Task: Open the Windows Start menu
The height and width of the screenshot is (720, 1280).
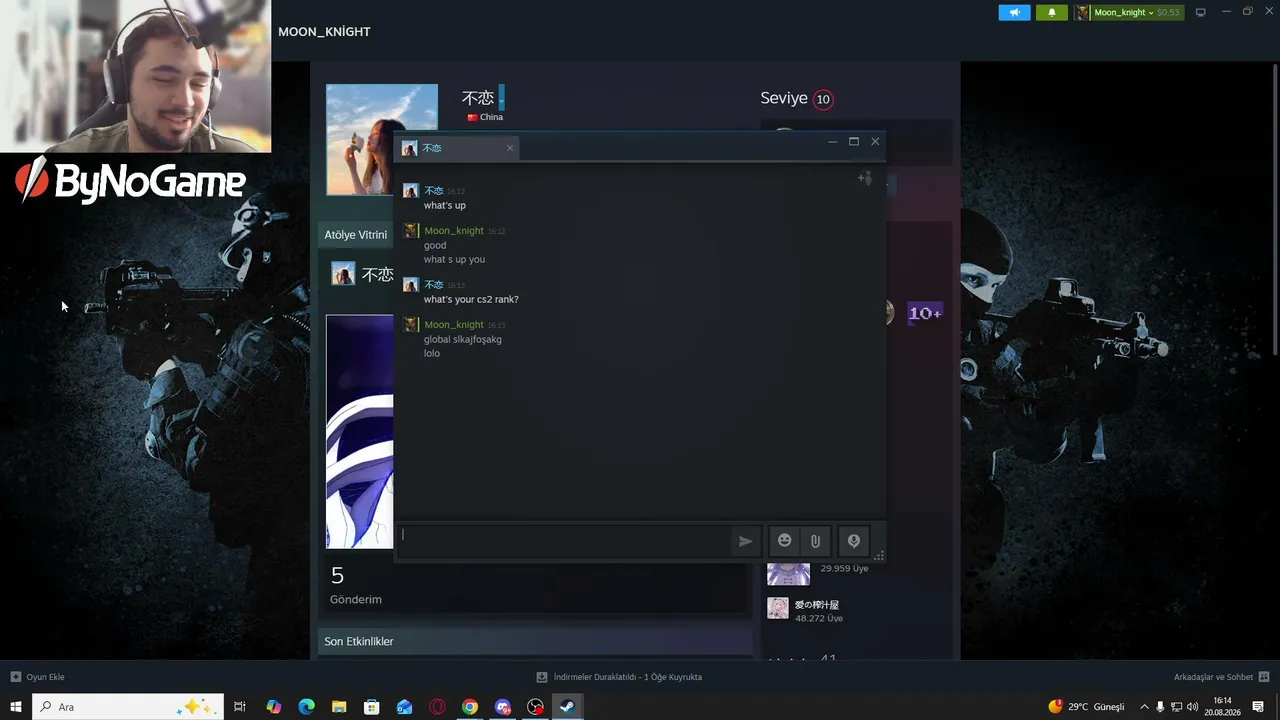Action: pos(16,707)
